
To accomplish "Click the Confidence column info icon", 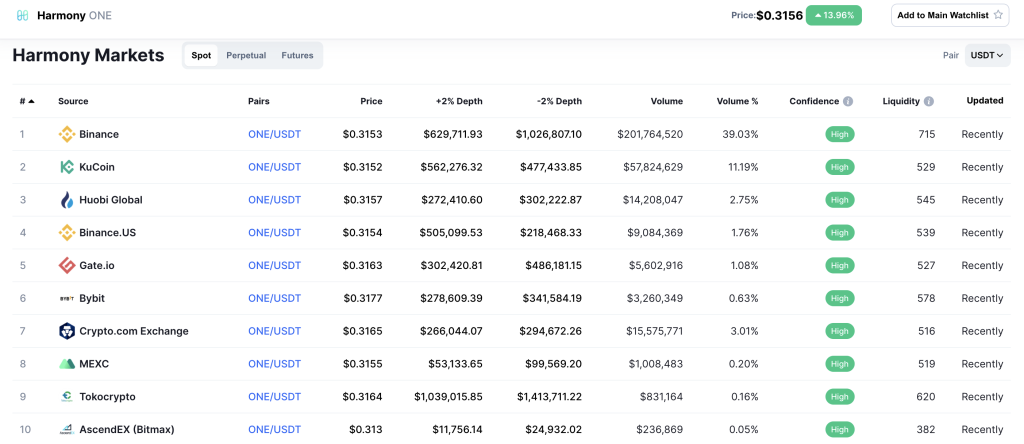I will pos(848,101).
